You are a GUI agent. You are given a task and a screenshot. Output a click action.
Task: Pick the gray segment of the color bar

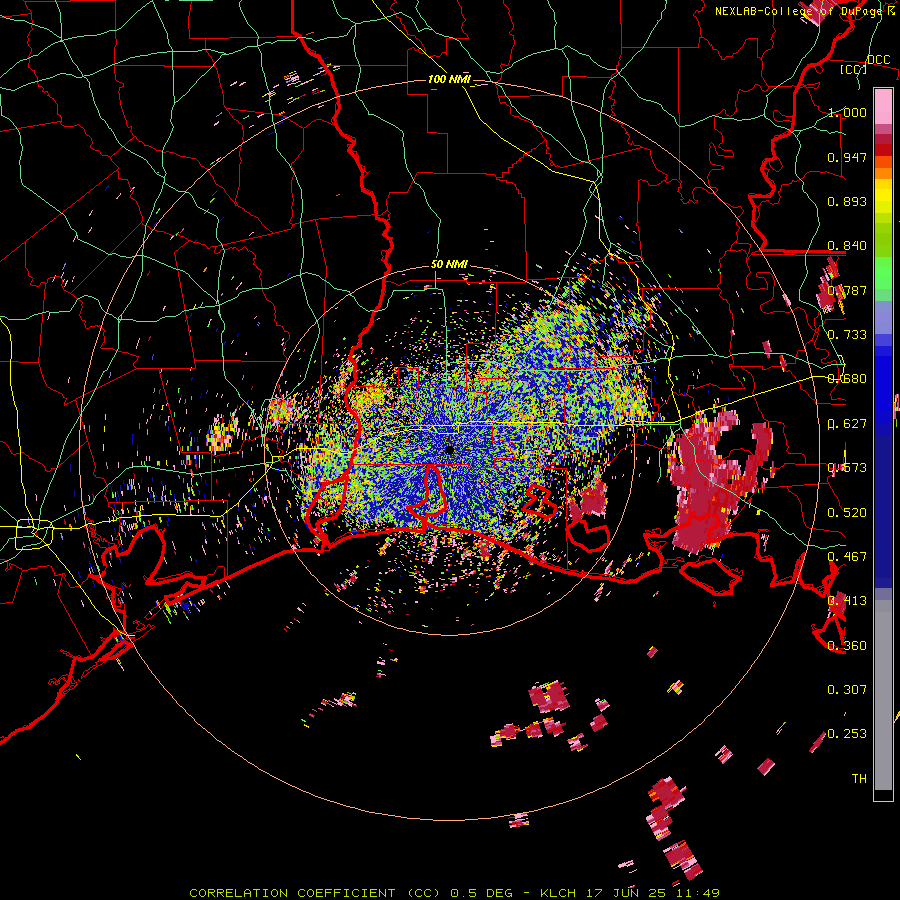coord(883,695)
